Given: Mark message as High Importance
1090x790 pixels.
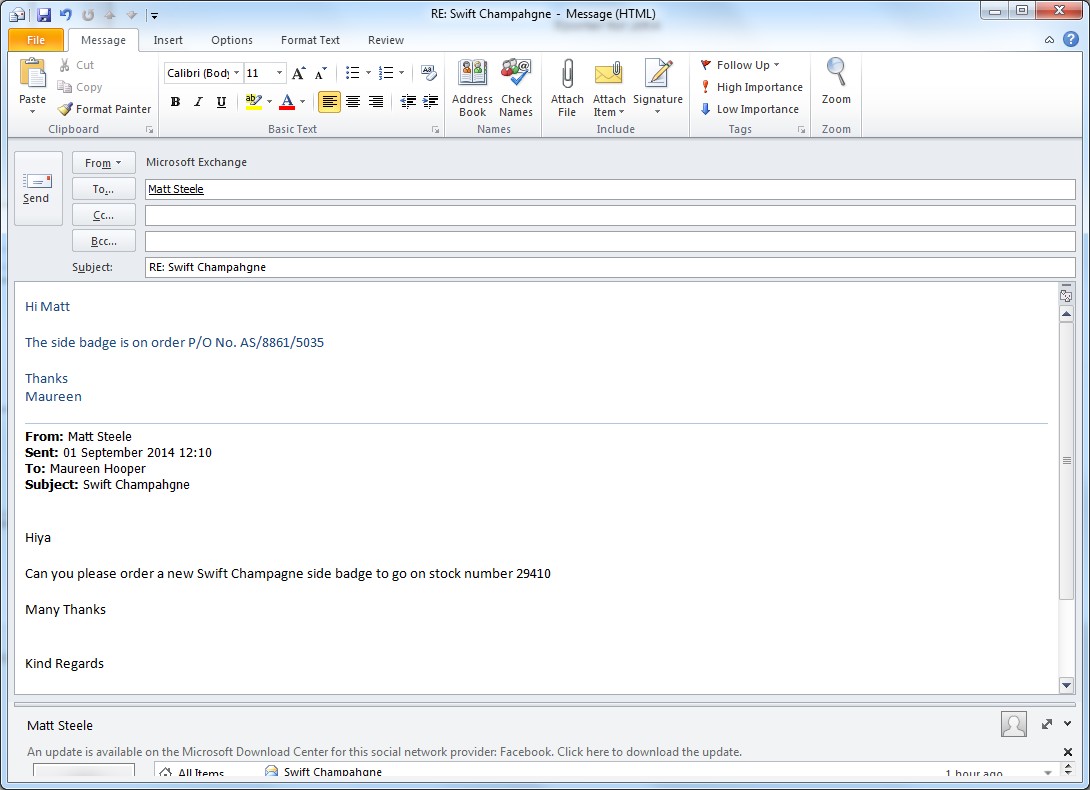Looking at the screenshot, I should [751, 87].
